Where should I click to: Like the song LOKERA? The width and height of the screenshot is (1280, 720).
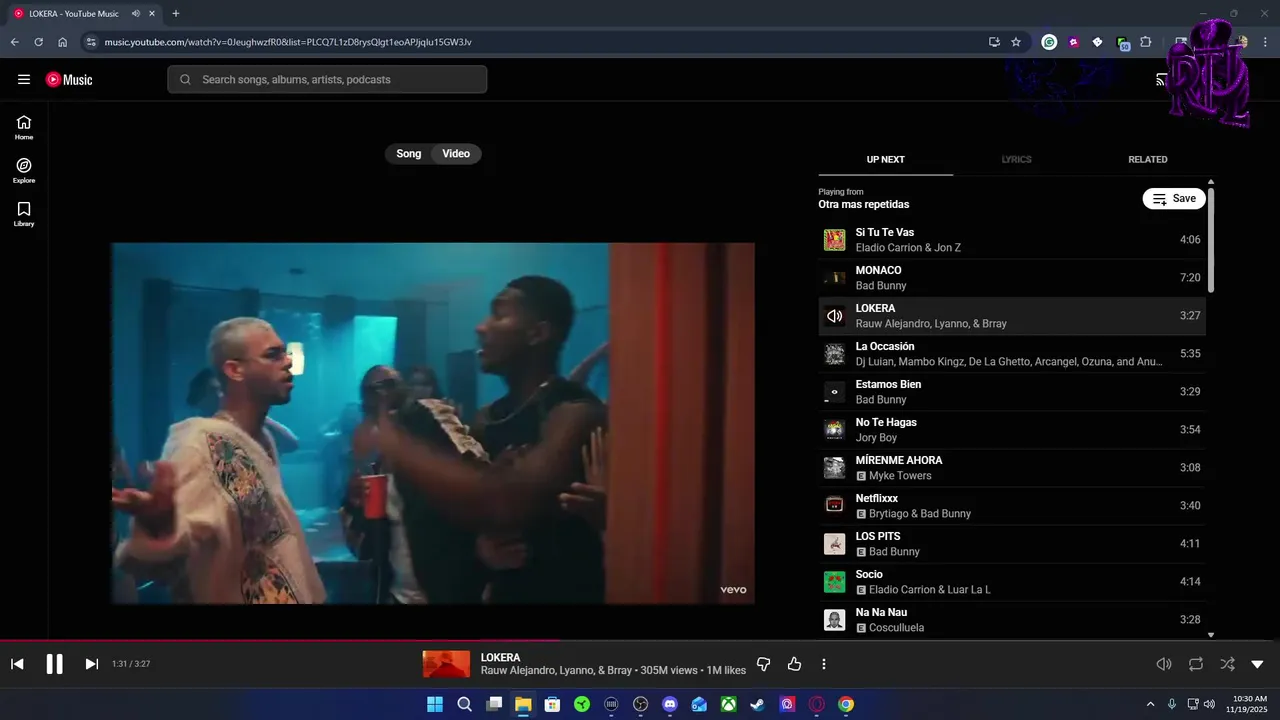tap(795, 664)
